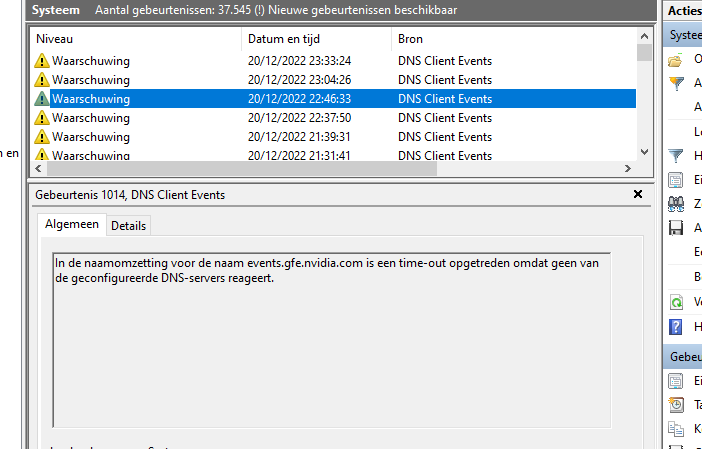Switch to the Details tab
This screenshot has height=449, width=702.
[x=128, y=226]
